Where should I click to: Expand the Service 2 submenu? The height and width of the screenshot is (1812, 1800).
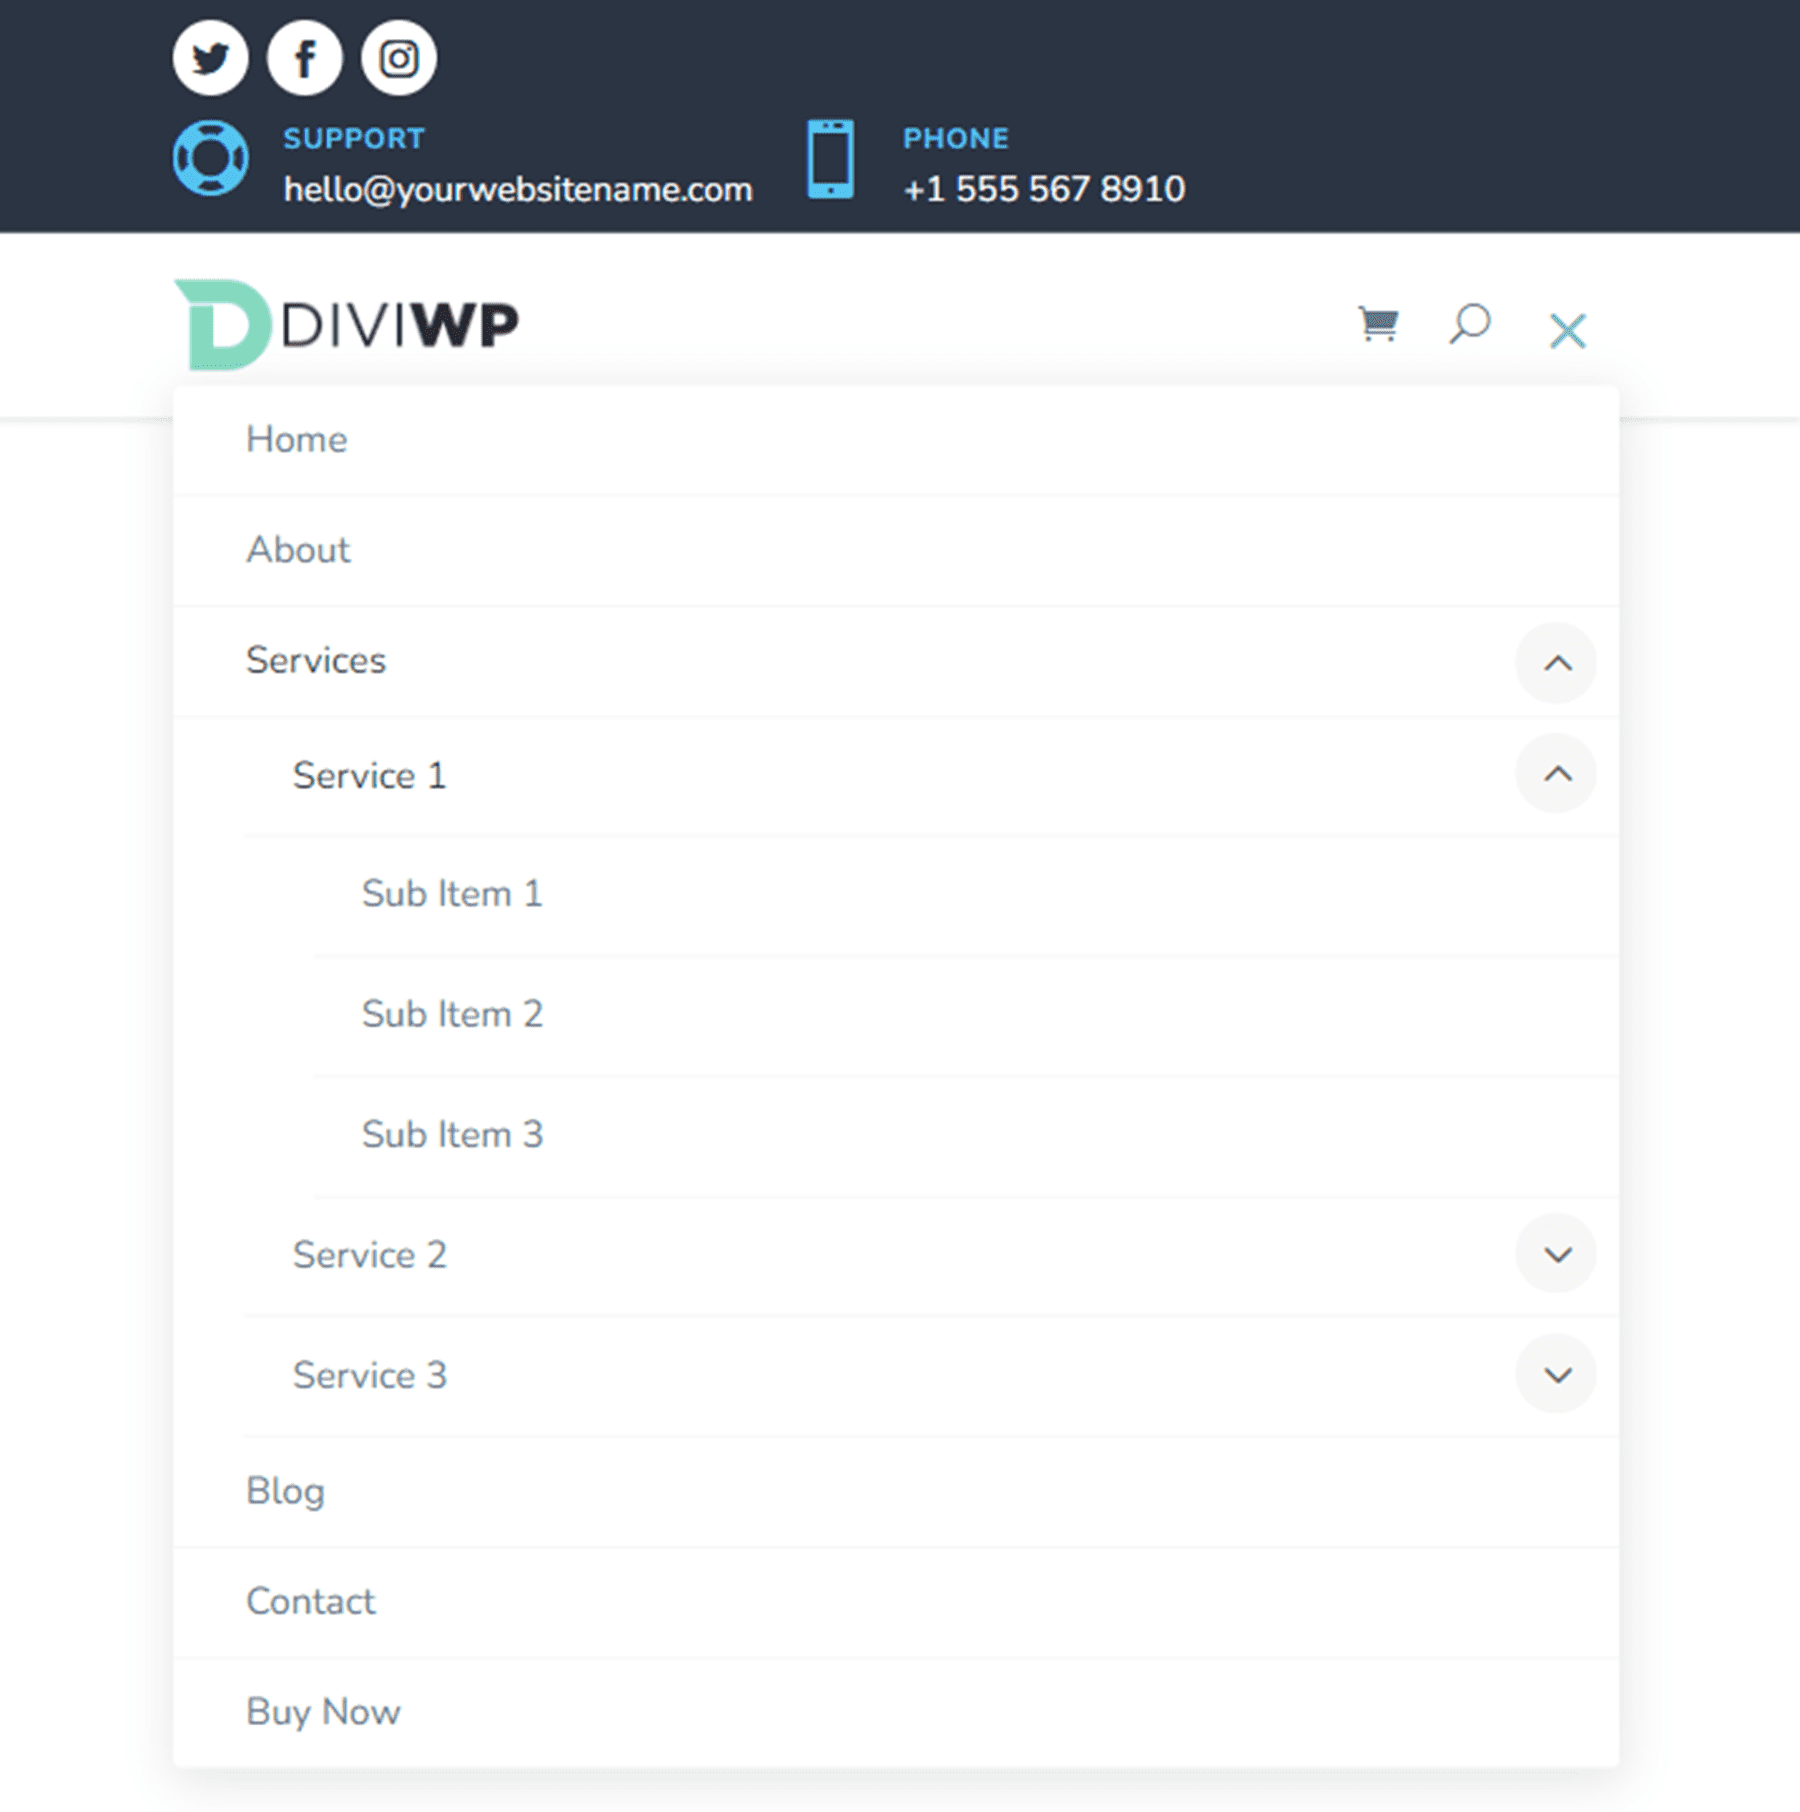[x=1556, y=1254]
